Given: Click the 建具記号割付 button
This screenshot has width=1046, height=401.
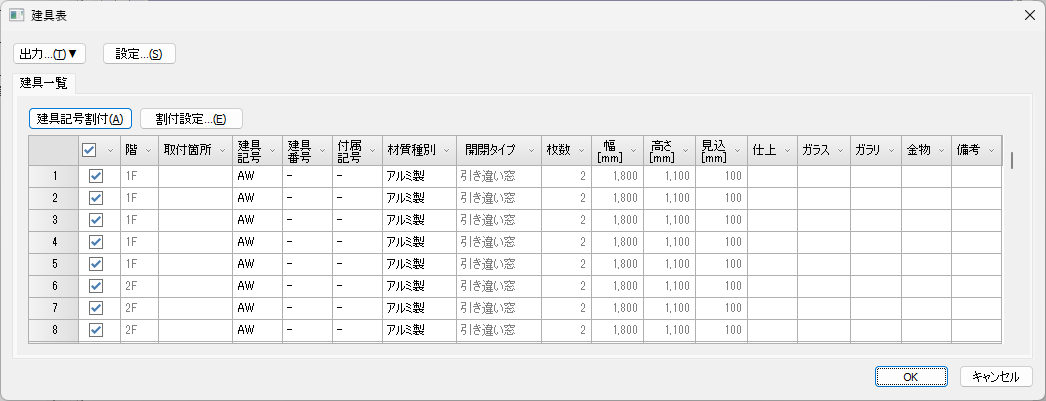Looking at the screenshot, I should pos(80,118).
